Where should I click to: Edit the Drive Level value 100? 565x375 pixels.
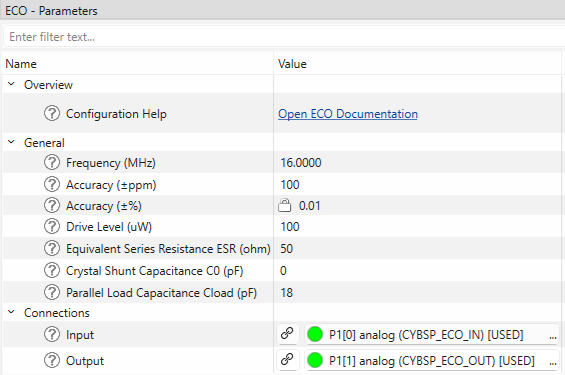click(x=290, y=227)
